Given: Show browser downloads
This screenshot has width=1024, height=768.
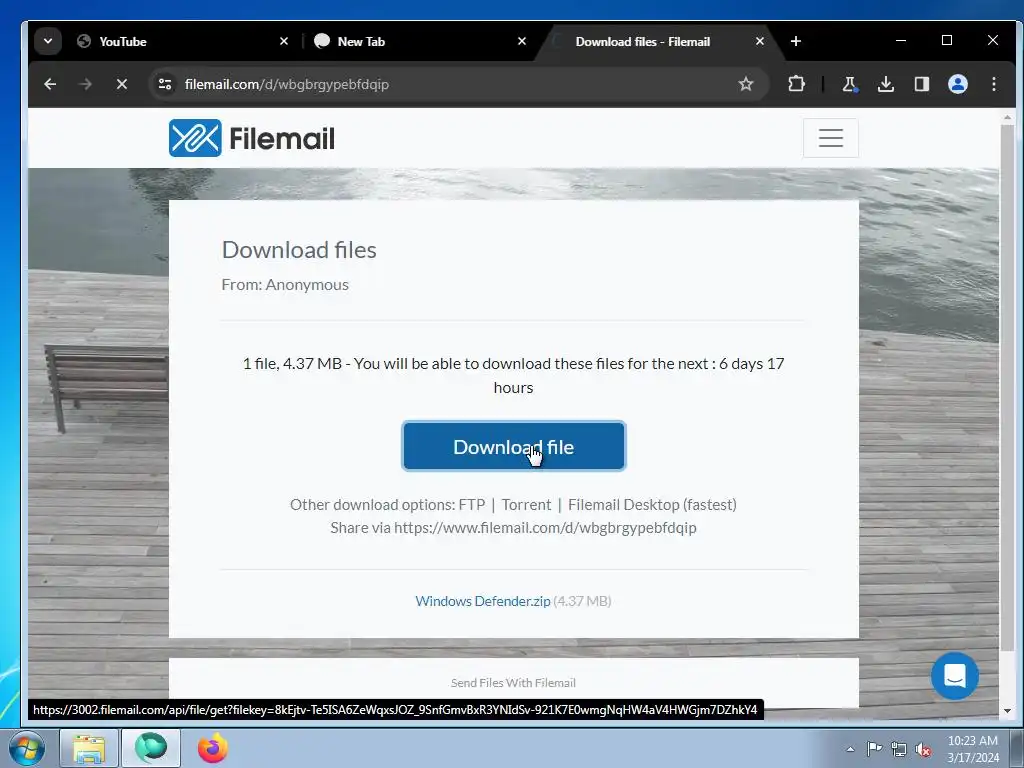Looking at the screenshot, I should pos(886,84).
